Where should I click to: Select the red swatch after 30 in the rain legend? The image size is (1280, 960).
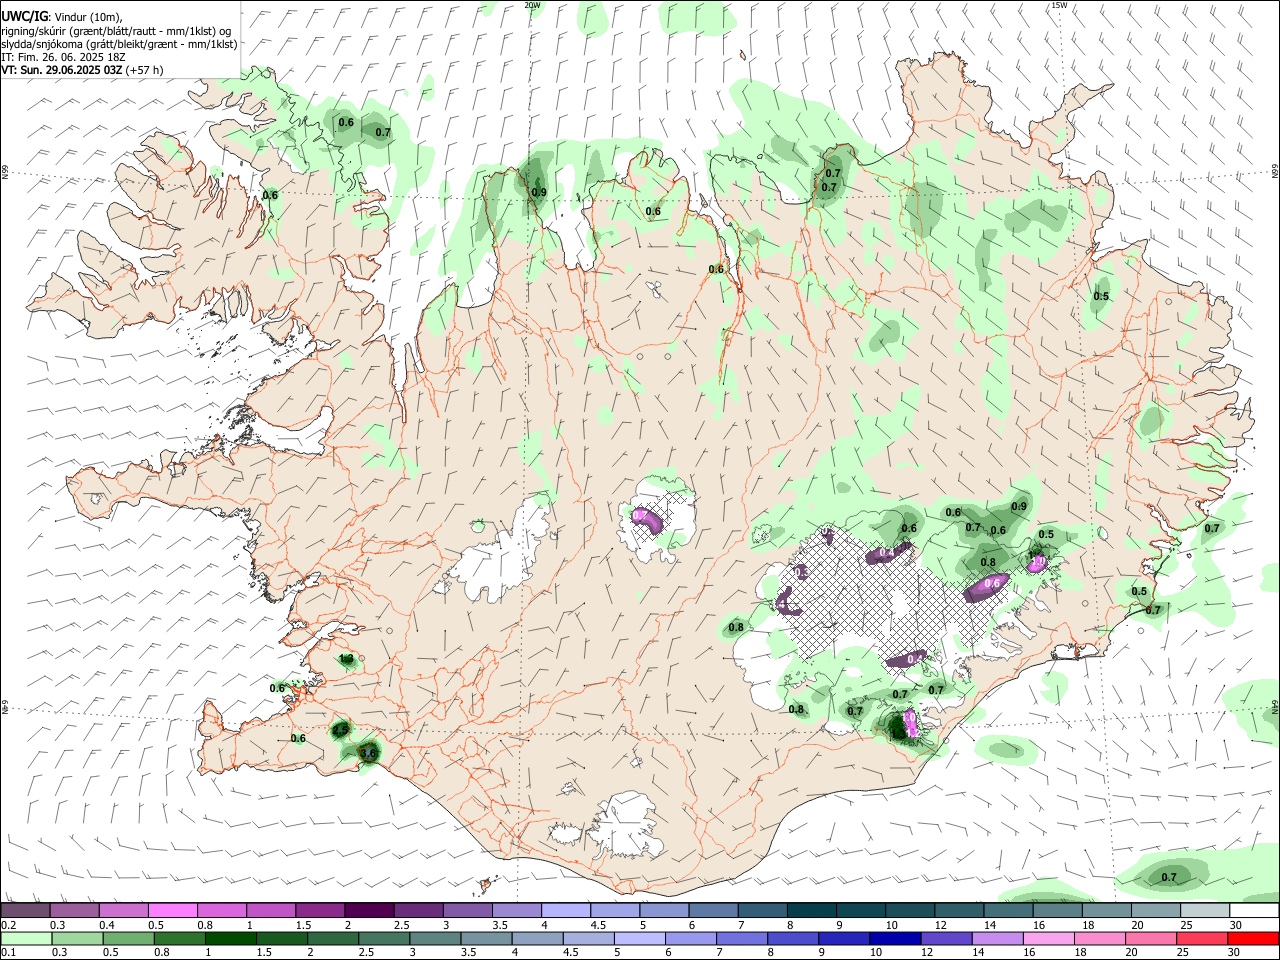1254,938
